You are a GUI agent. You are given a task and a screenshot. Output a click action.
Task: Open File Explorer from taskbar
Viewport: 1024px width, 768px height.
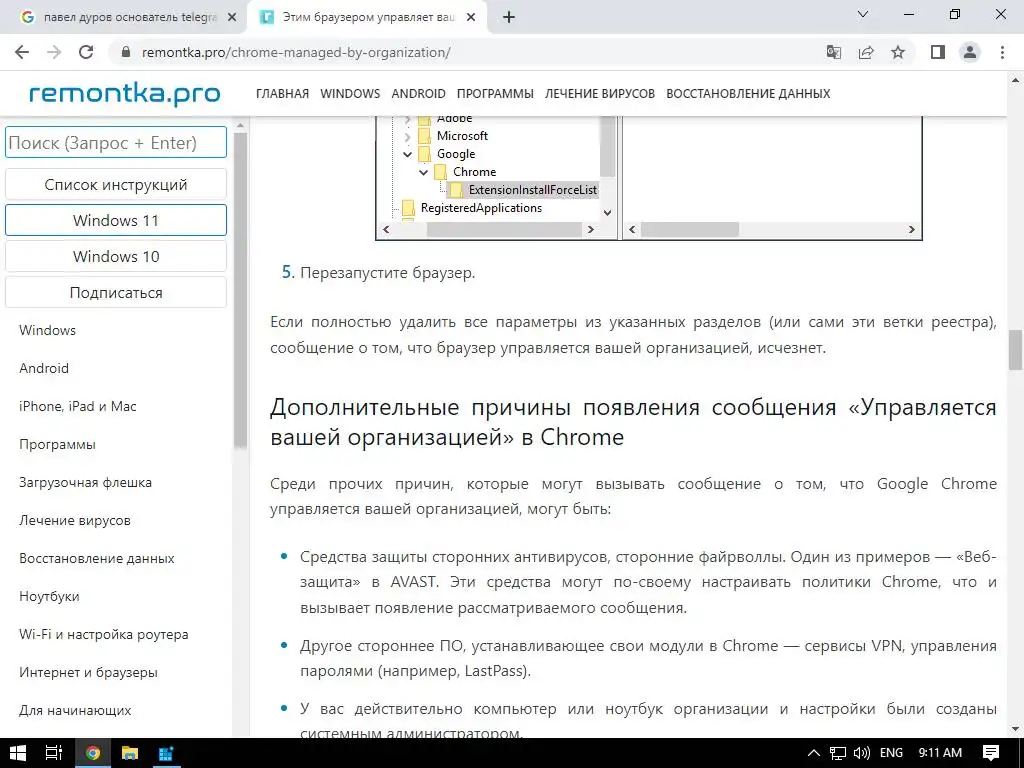click(129, 753)
